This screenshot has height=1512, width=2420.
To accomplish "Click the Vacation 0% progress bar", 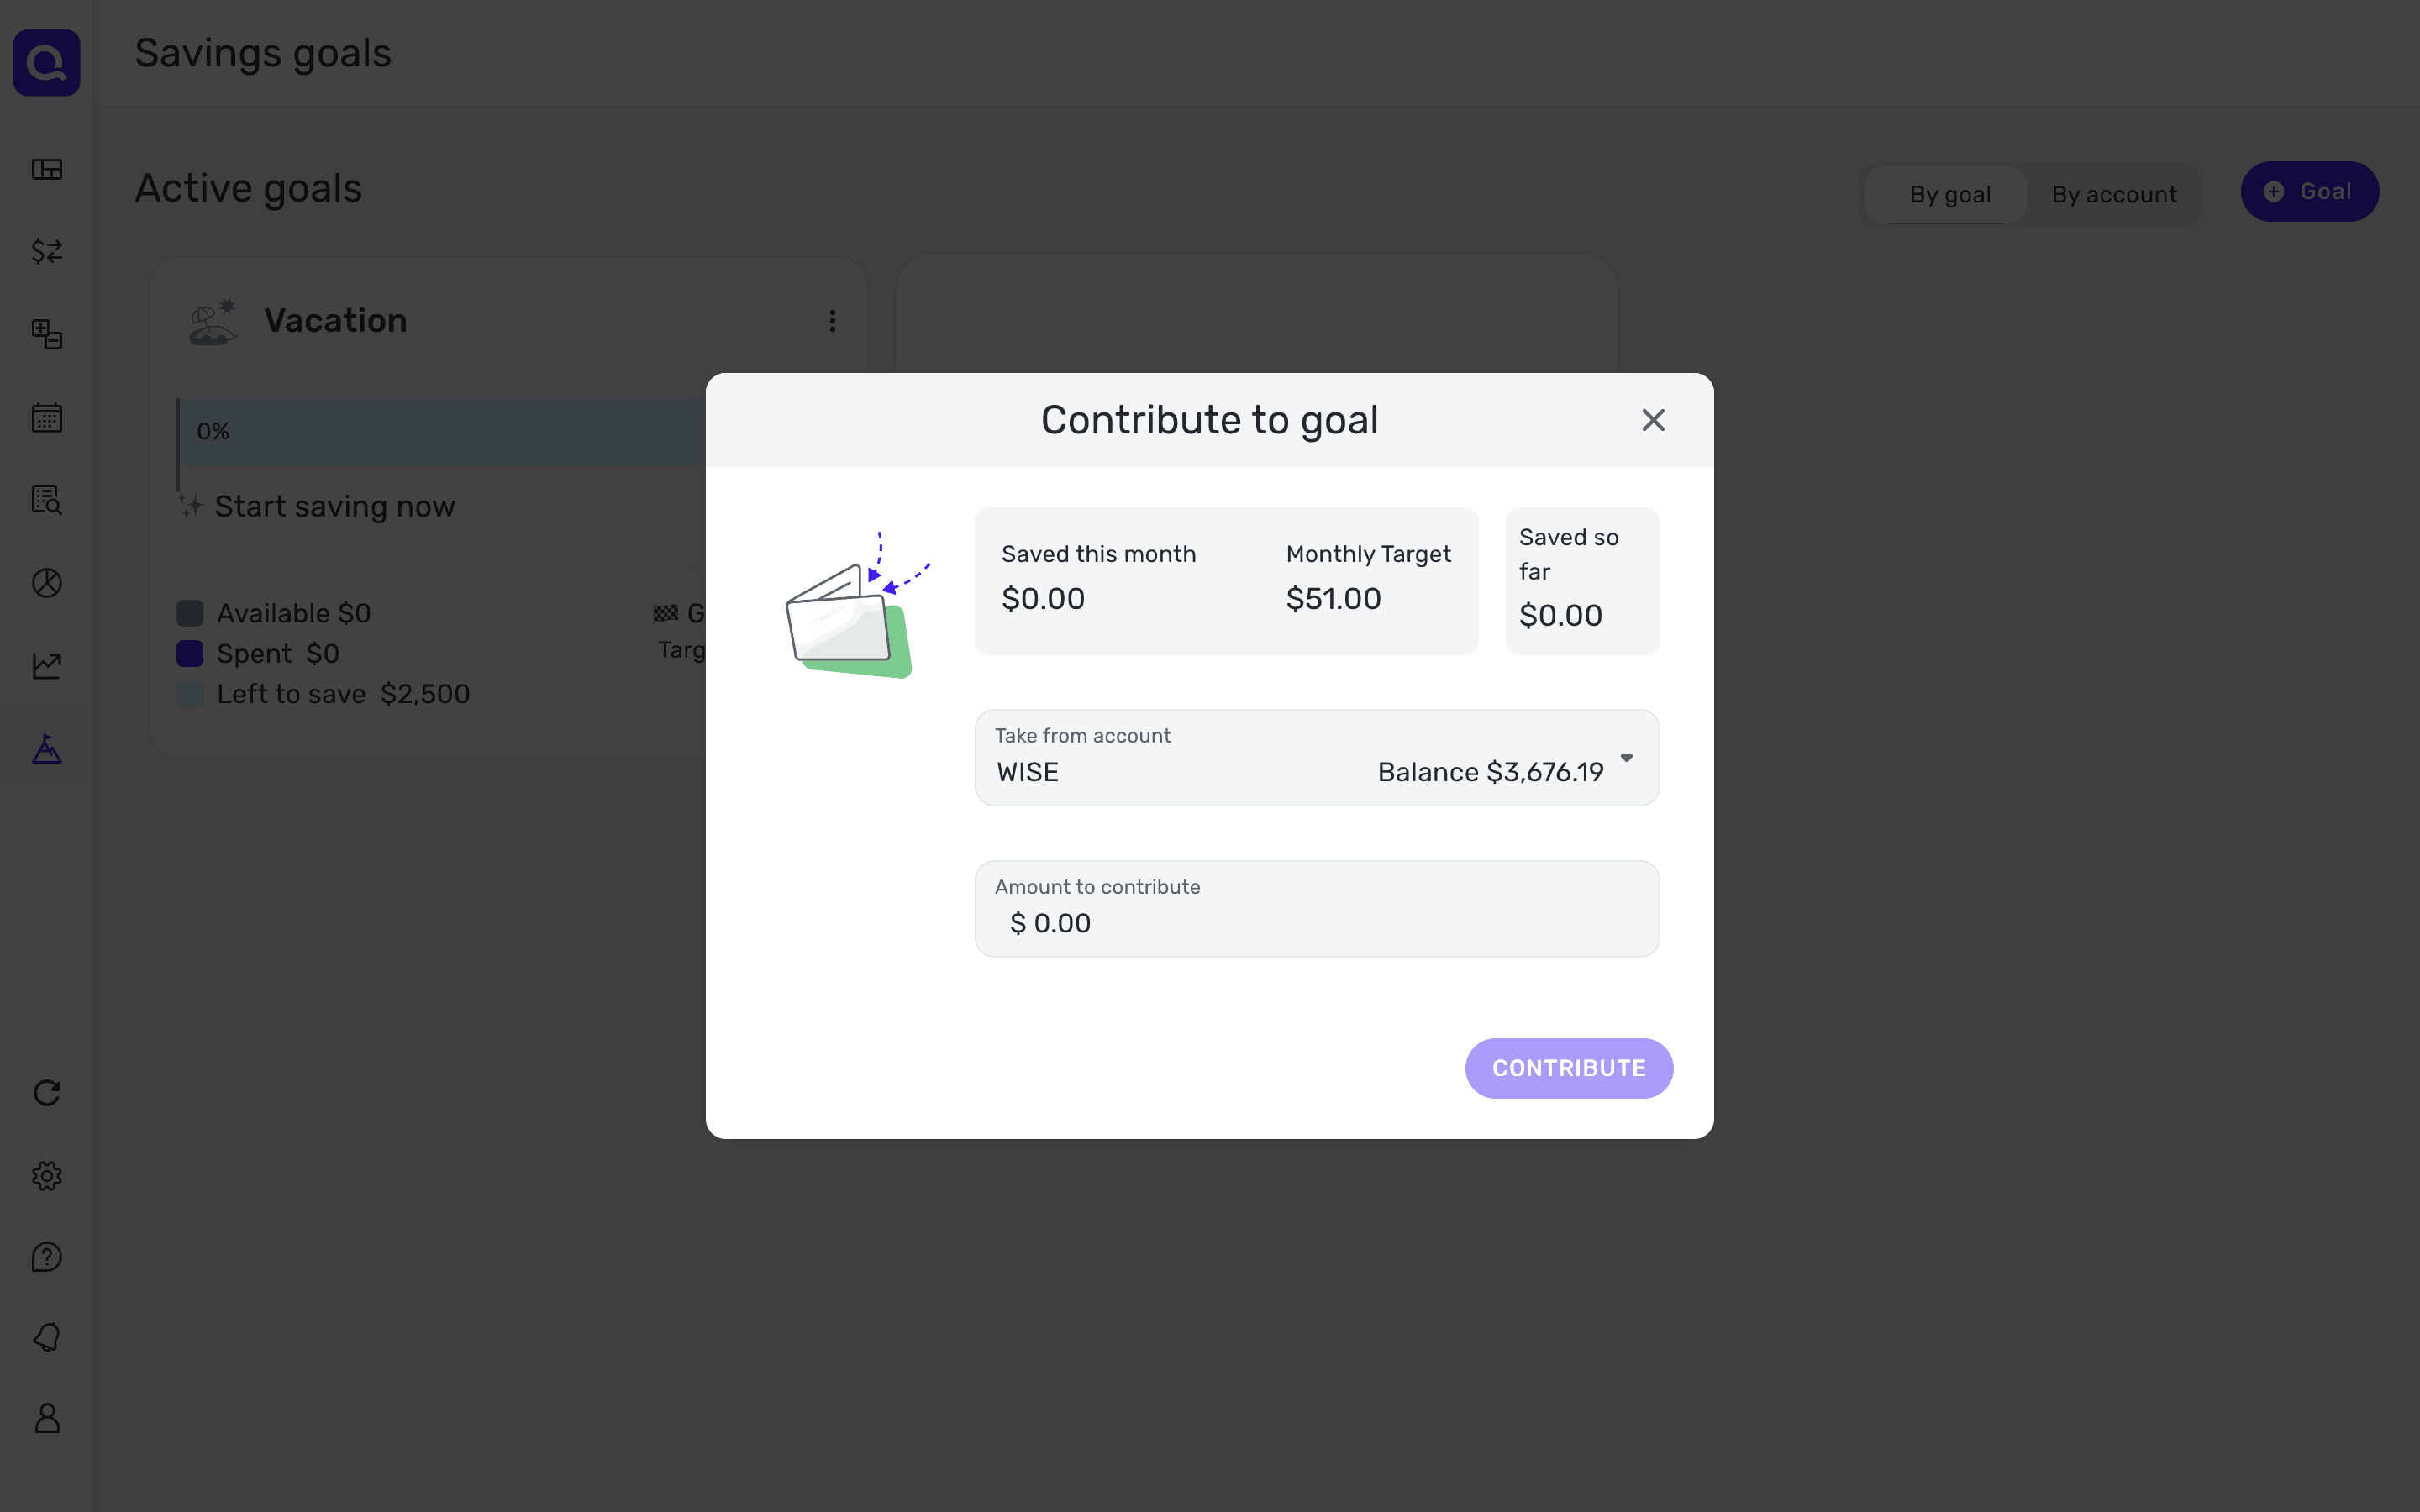I will point(440,432).
